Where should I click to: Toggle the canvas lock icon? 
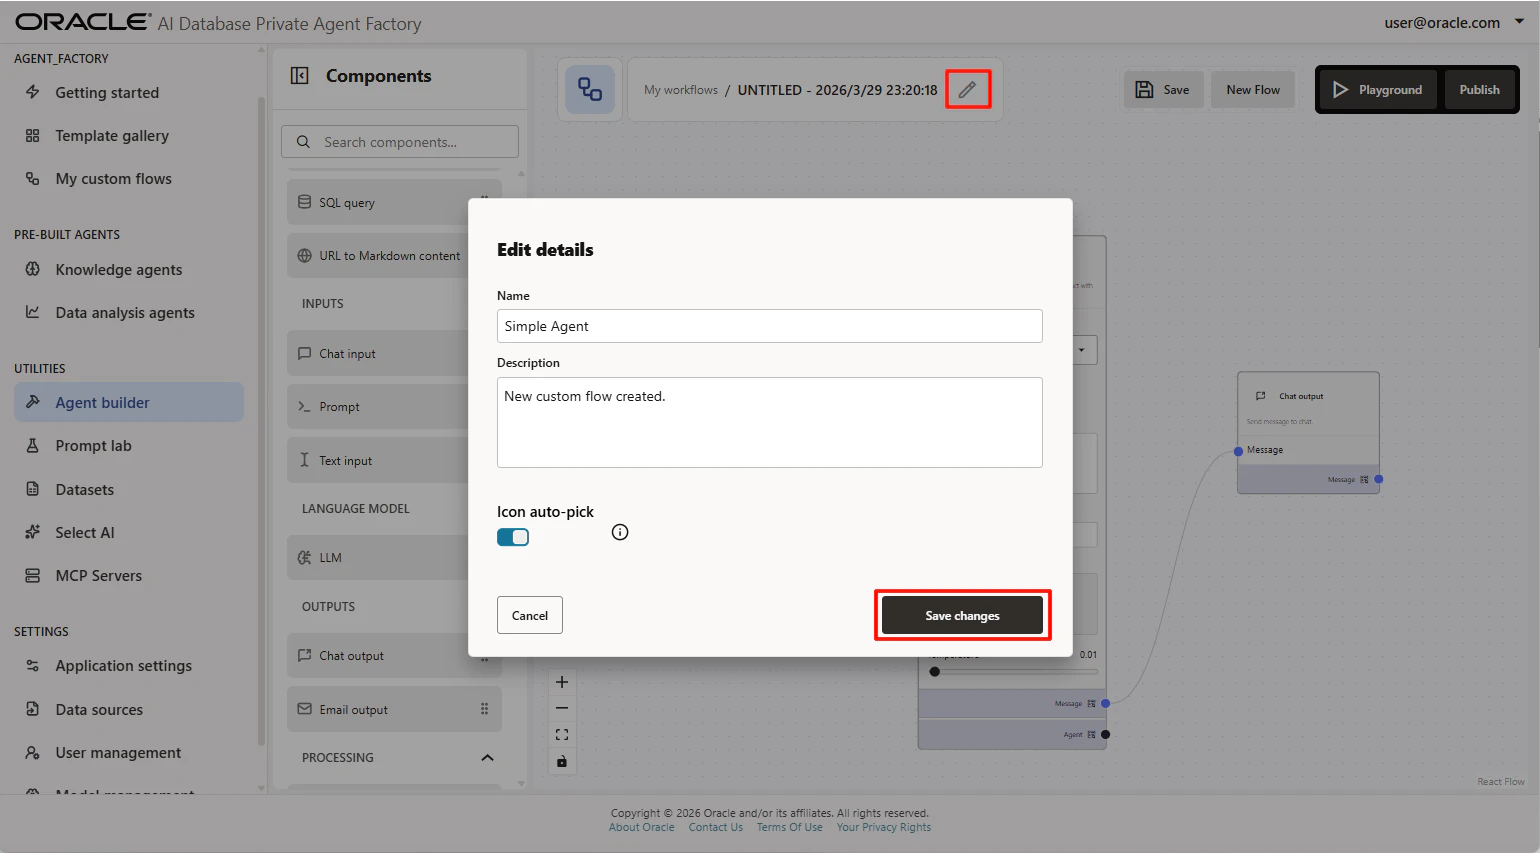pos(562,761)
